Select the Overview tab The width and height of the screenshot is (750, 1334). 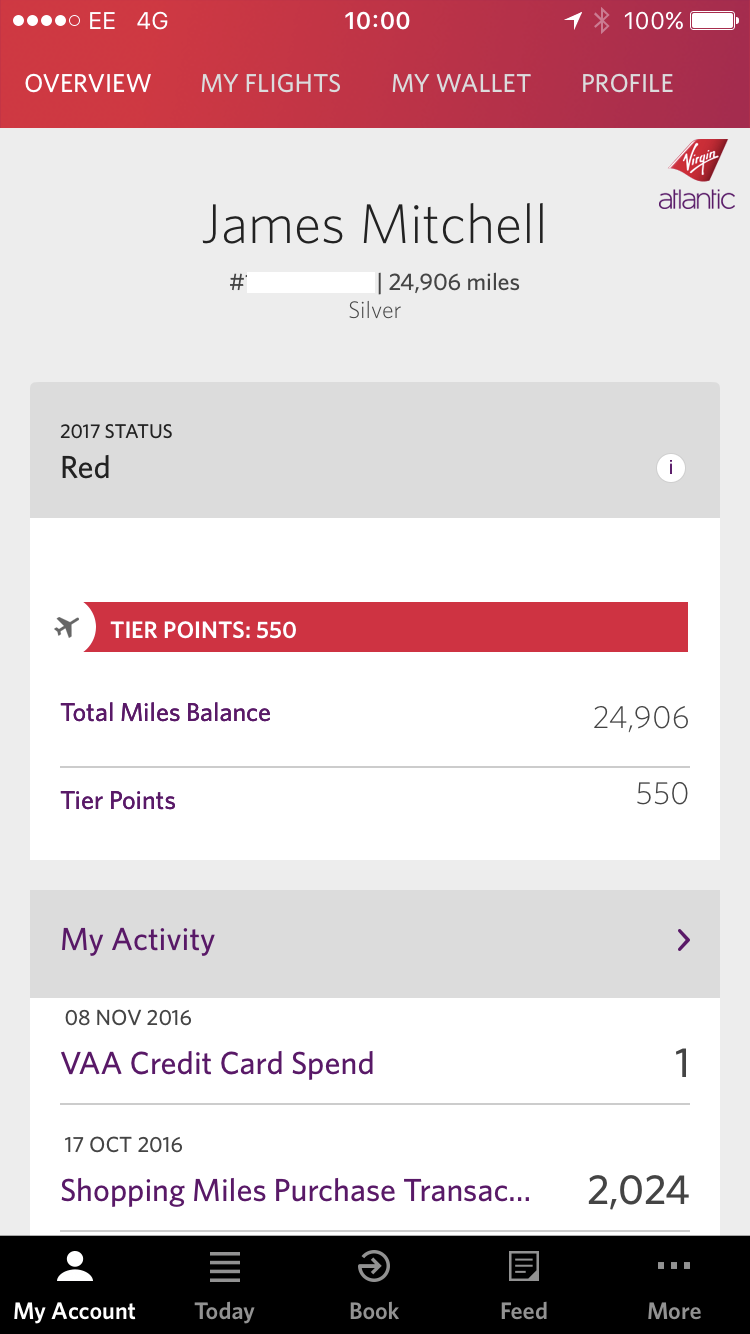[x=88, y=84]
